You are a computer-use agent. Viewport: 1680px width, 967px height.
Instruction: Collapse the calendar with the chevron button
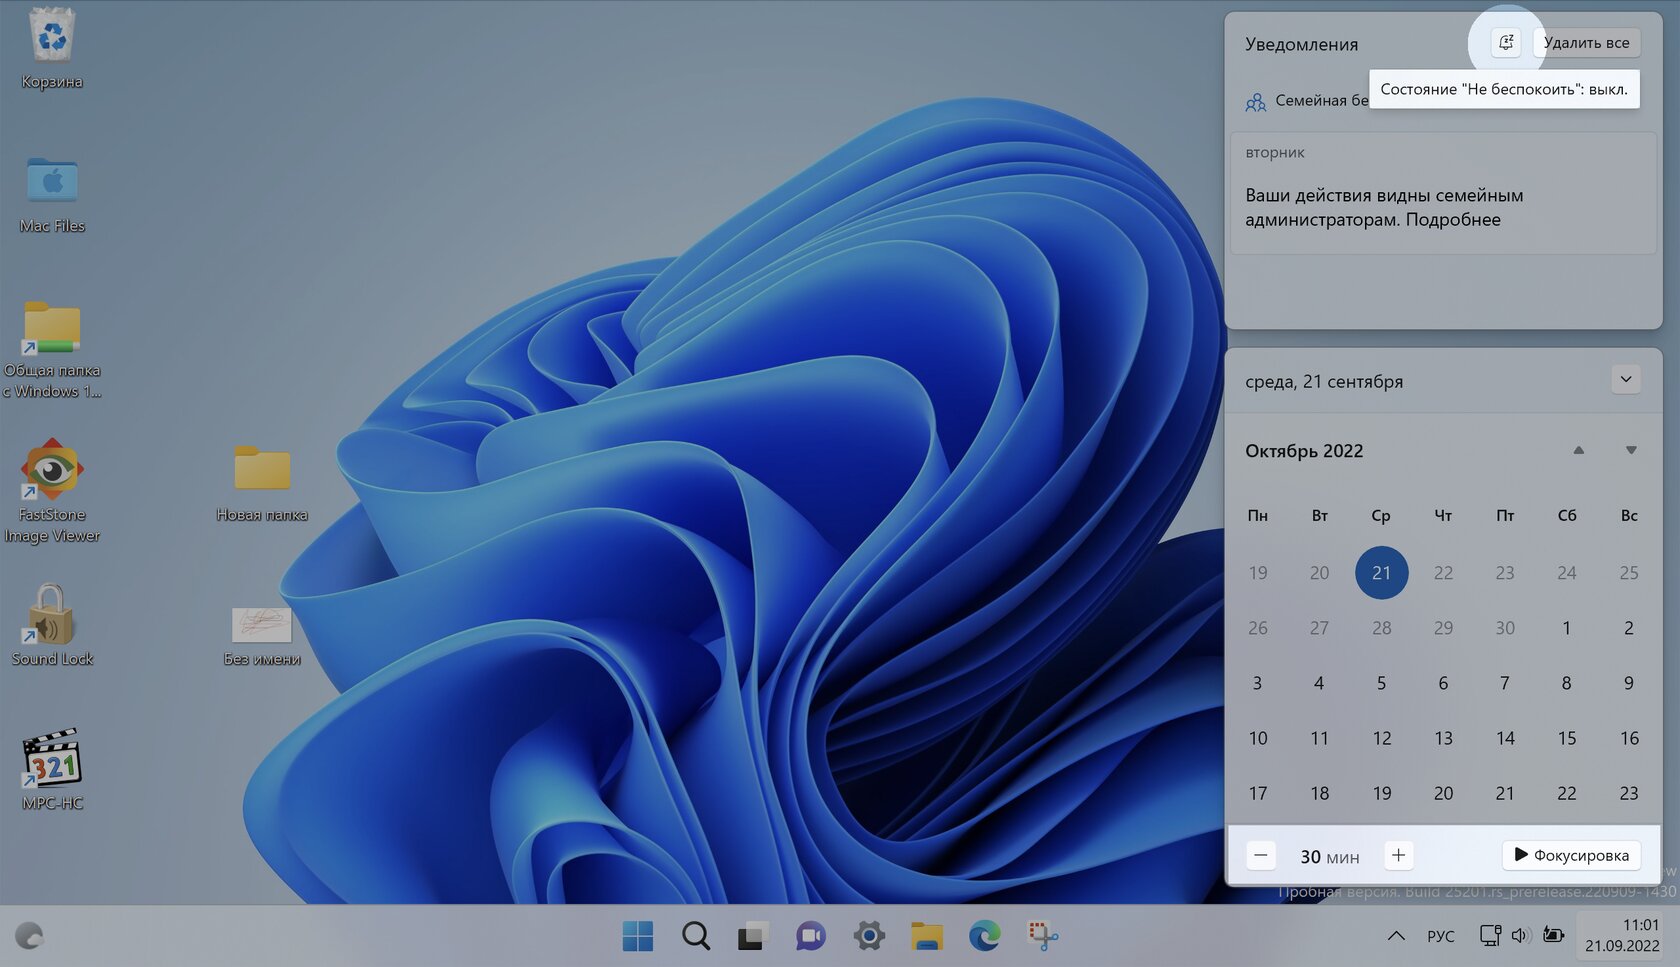pos(1626,380)
